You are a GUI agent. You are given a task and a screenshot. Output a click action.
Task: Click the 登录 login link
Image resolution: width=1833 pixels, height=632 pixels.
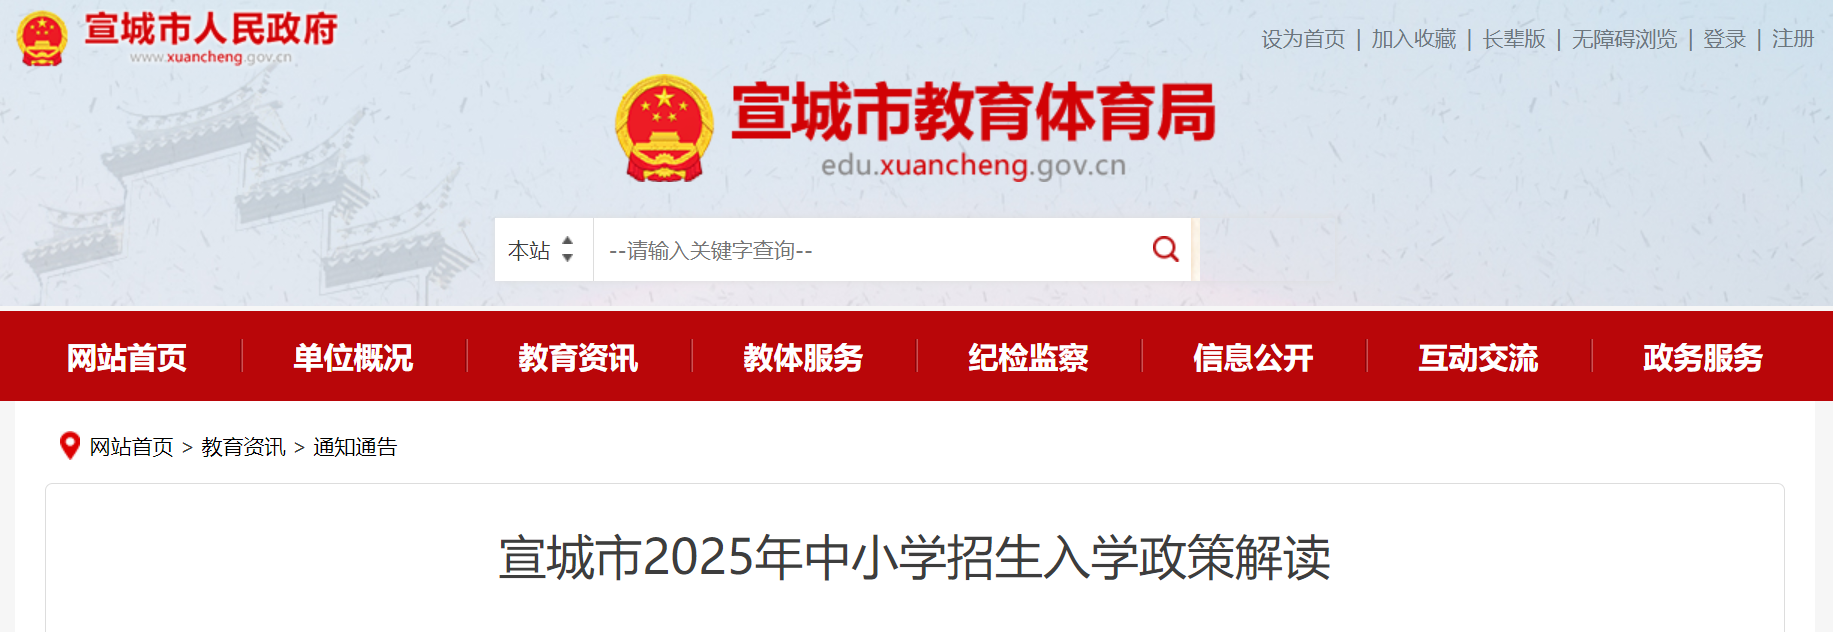point(1724,39)
